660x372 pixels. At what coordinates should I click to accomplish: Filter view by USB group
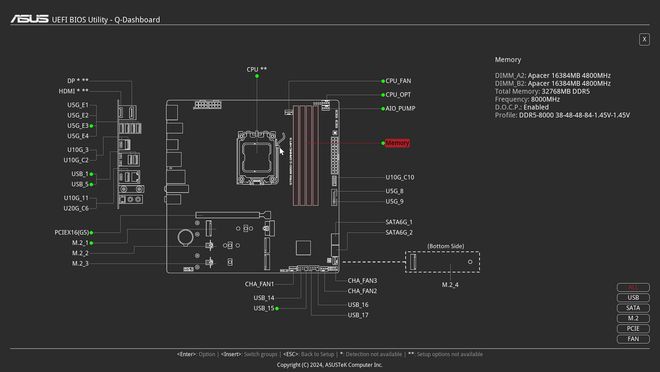click(633, 298)
